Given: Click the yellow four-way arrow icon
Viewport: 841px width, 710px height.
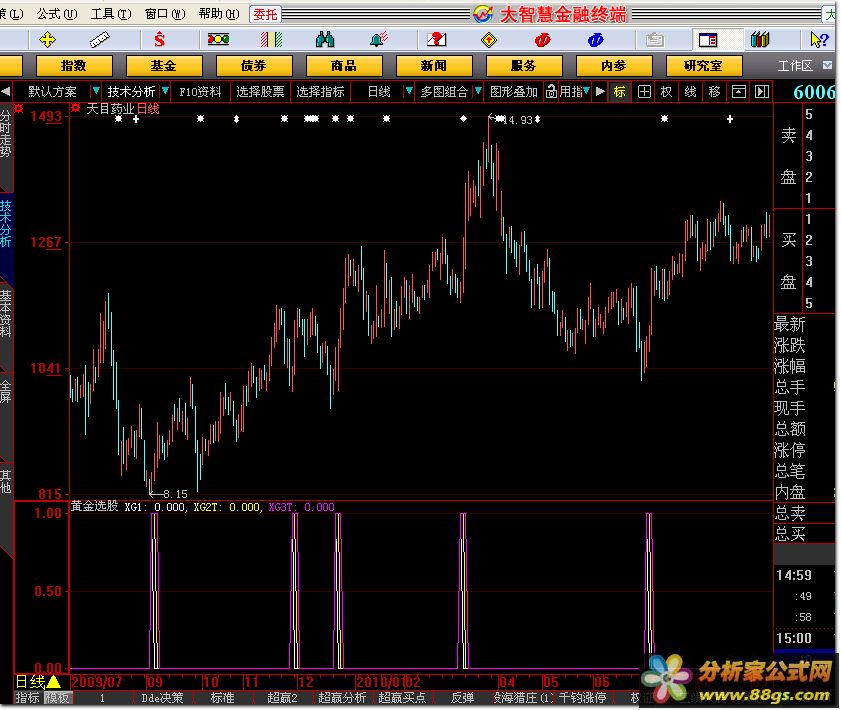Looking at the screenshot, I should (47, 40).
